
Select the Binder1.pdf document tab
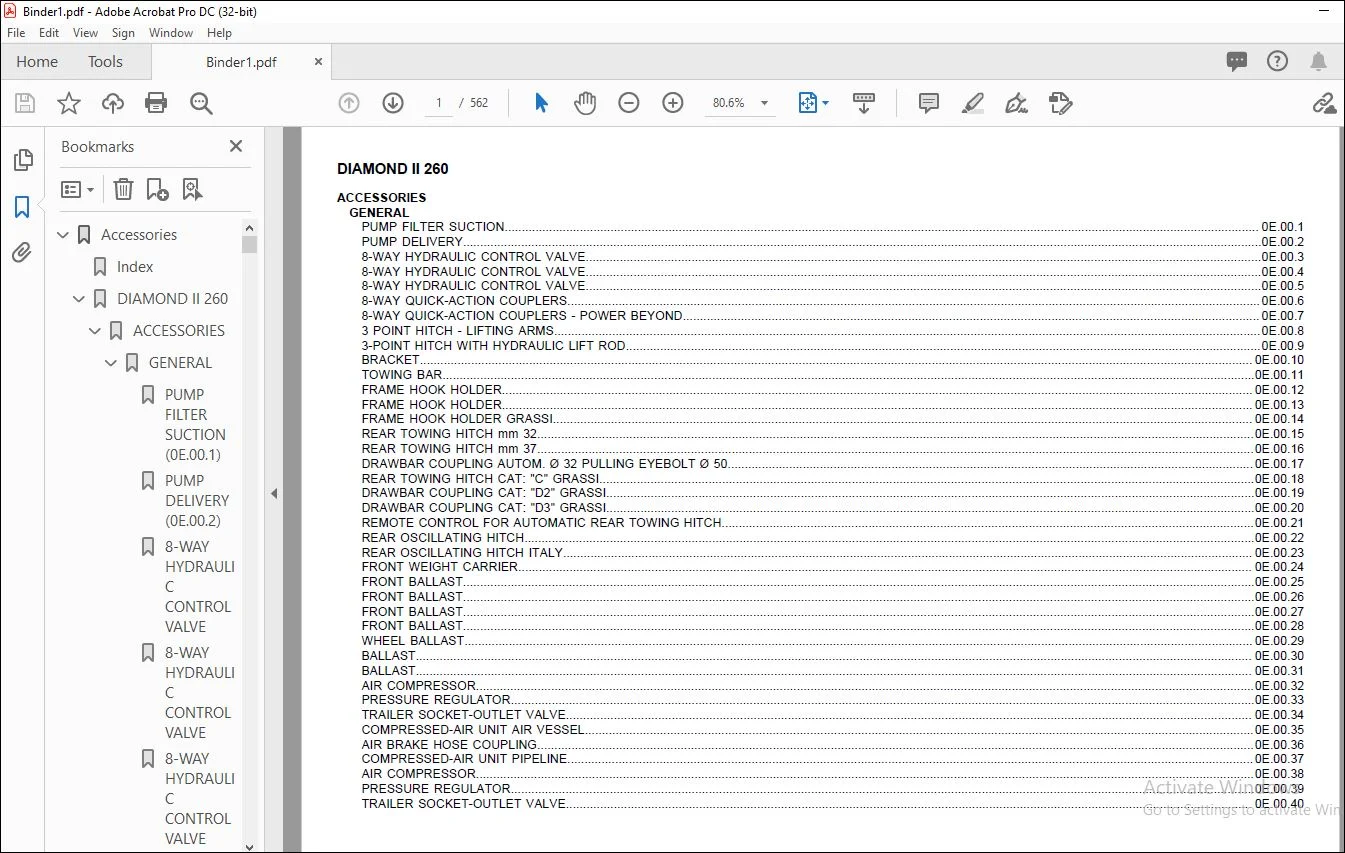tap(241, 62)
